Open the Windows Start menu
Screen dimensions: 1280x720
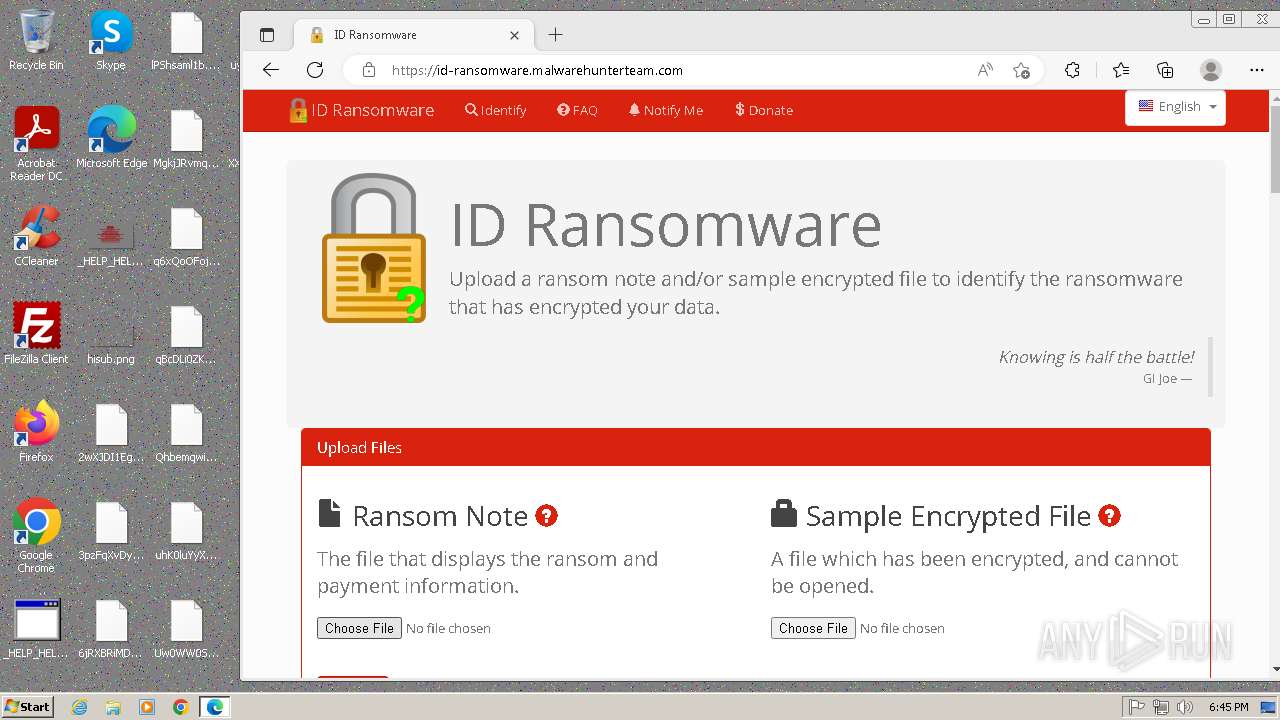(x=27, y=707)
